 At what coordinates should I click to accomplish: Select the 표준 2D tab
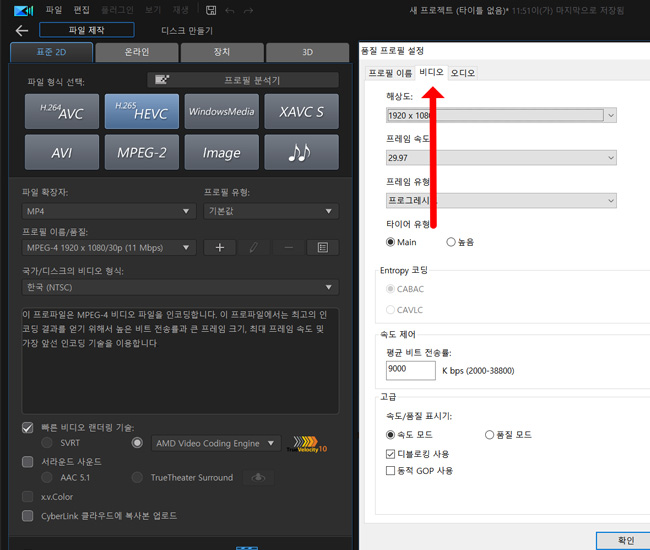tap(51, 52)
